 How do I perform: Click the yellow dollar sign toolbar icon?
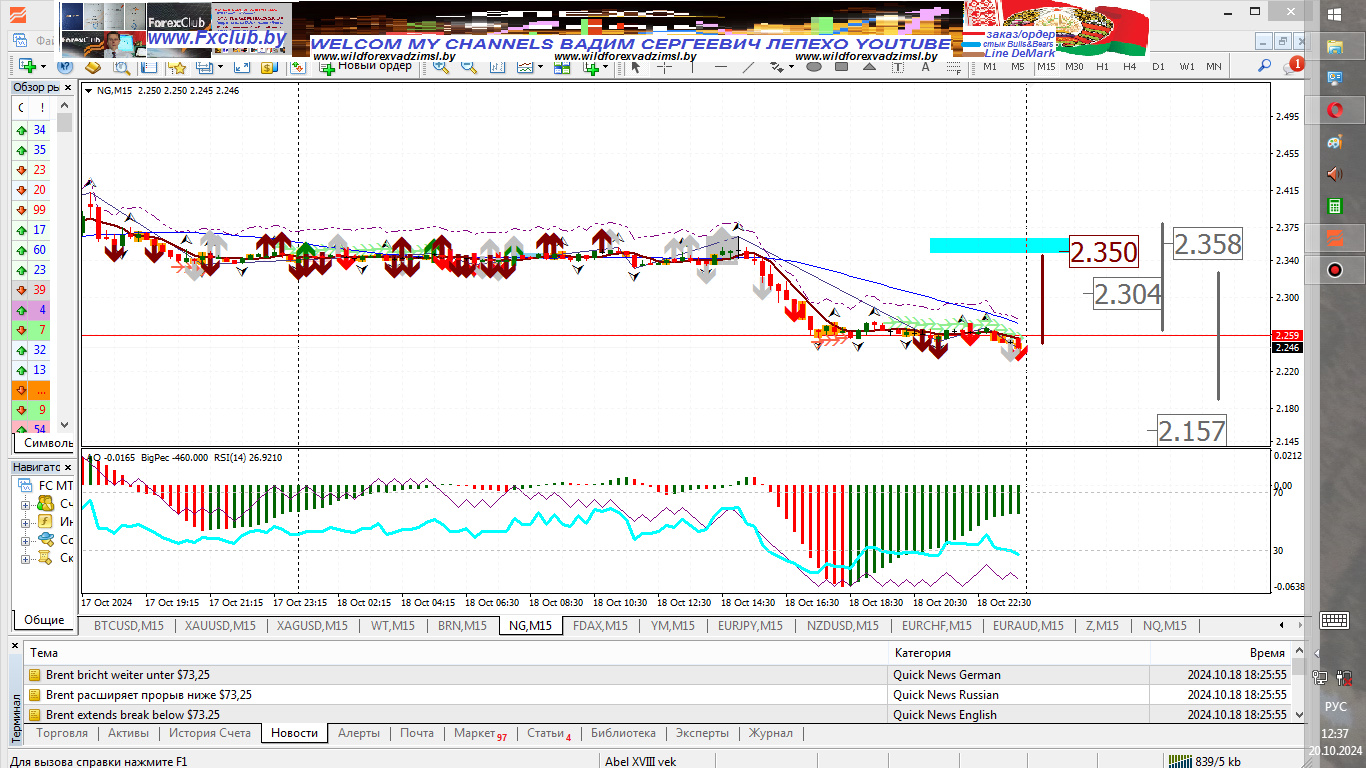(268, 67)
